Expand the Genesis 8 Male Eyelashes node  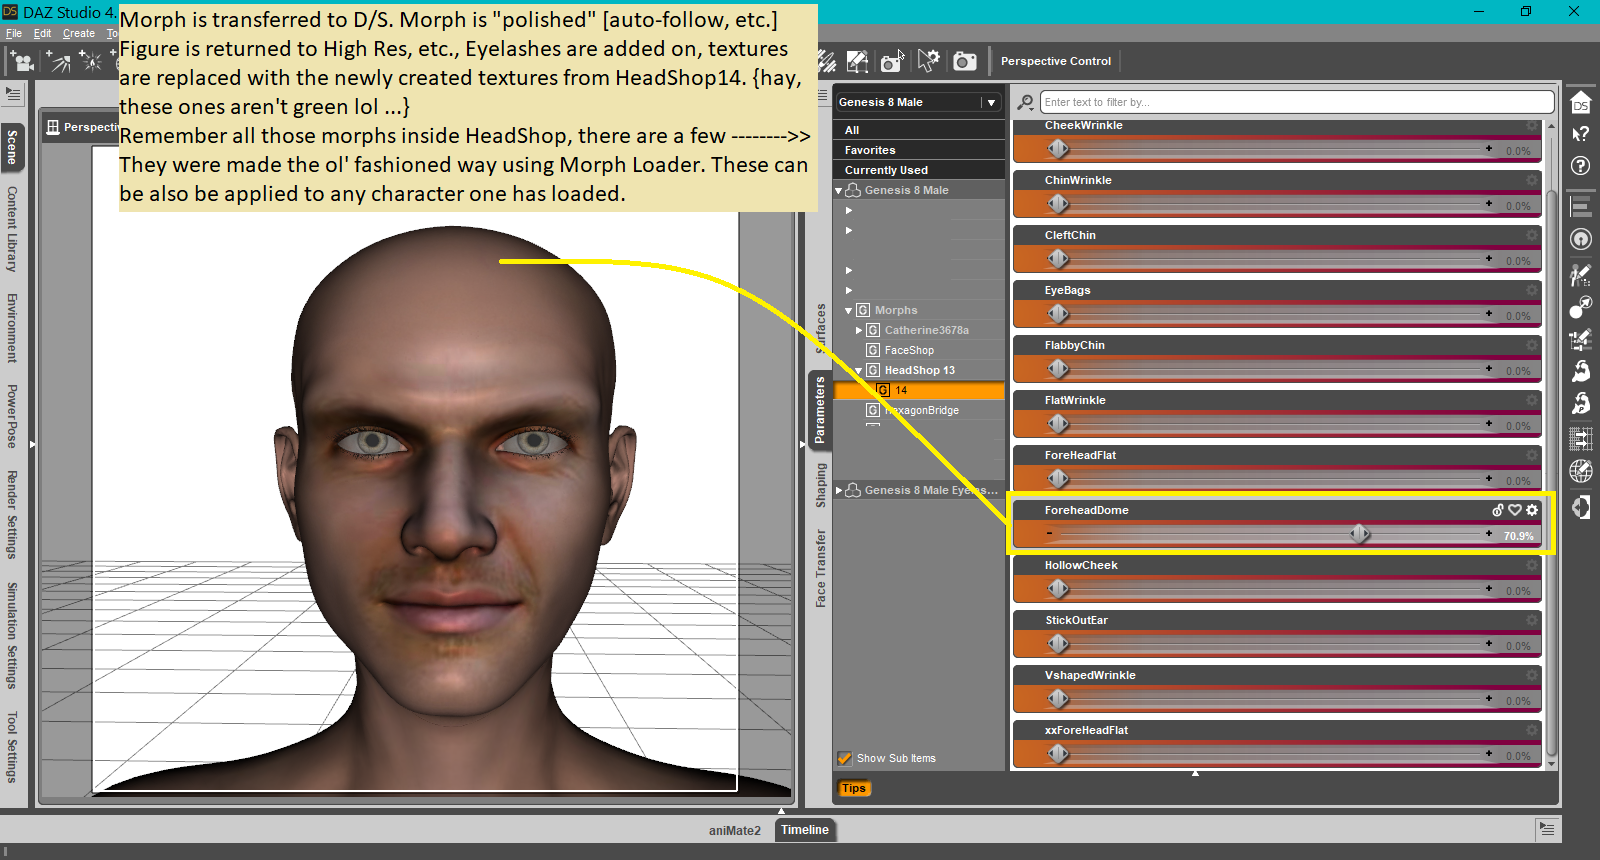(x=839, y=490)
